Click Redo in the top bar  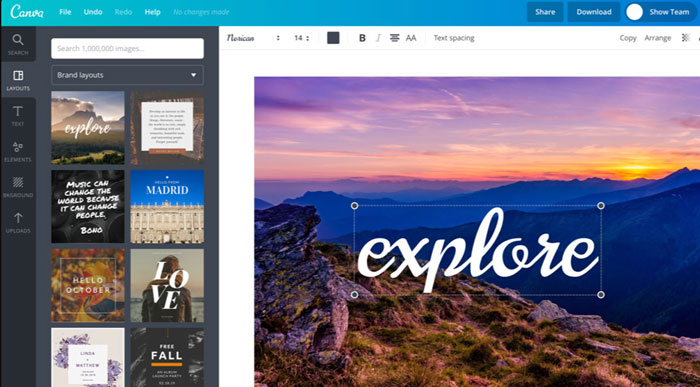click(123, 12)
